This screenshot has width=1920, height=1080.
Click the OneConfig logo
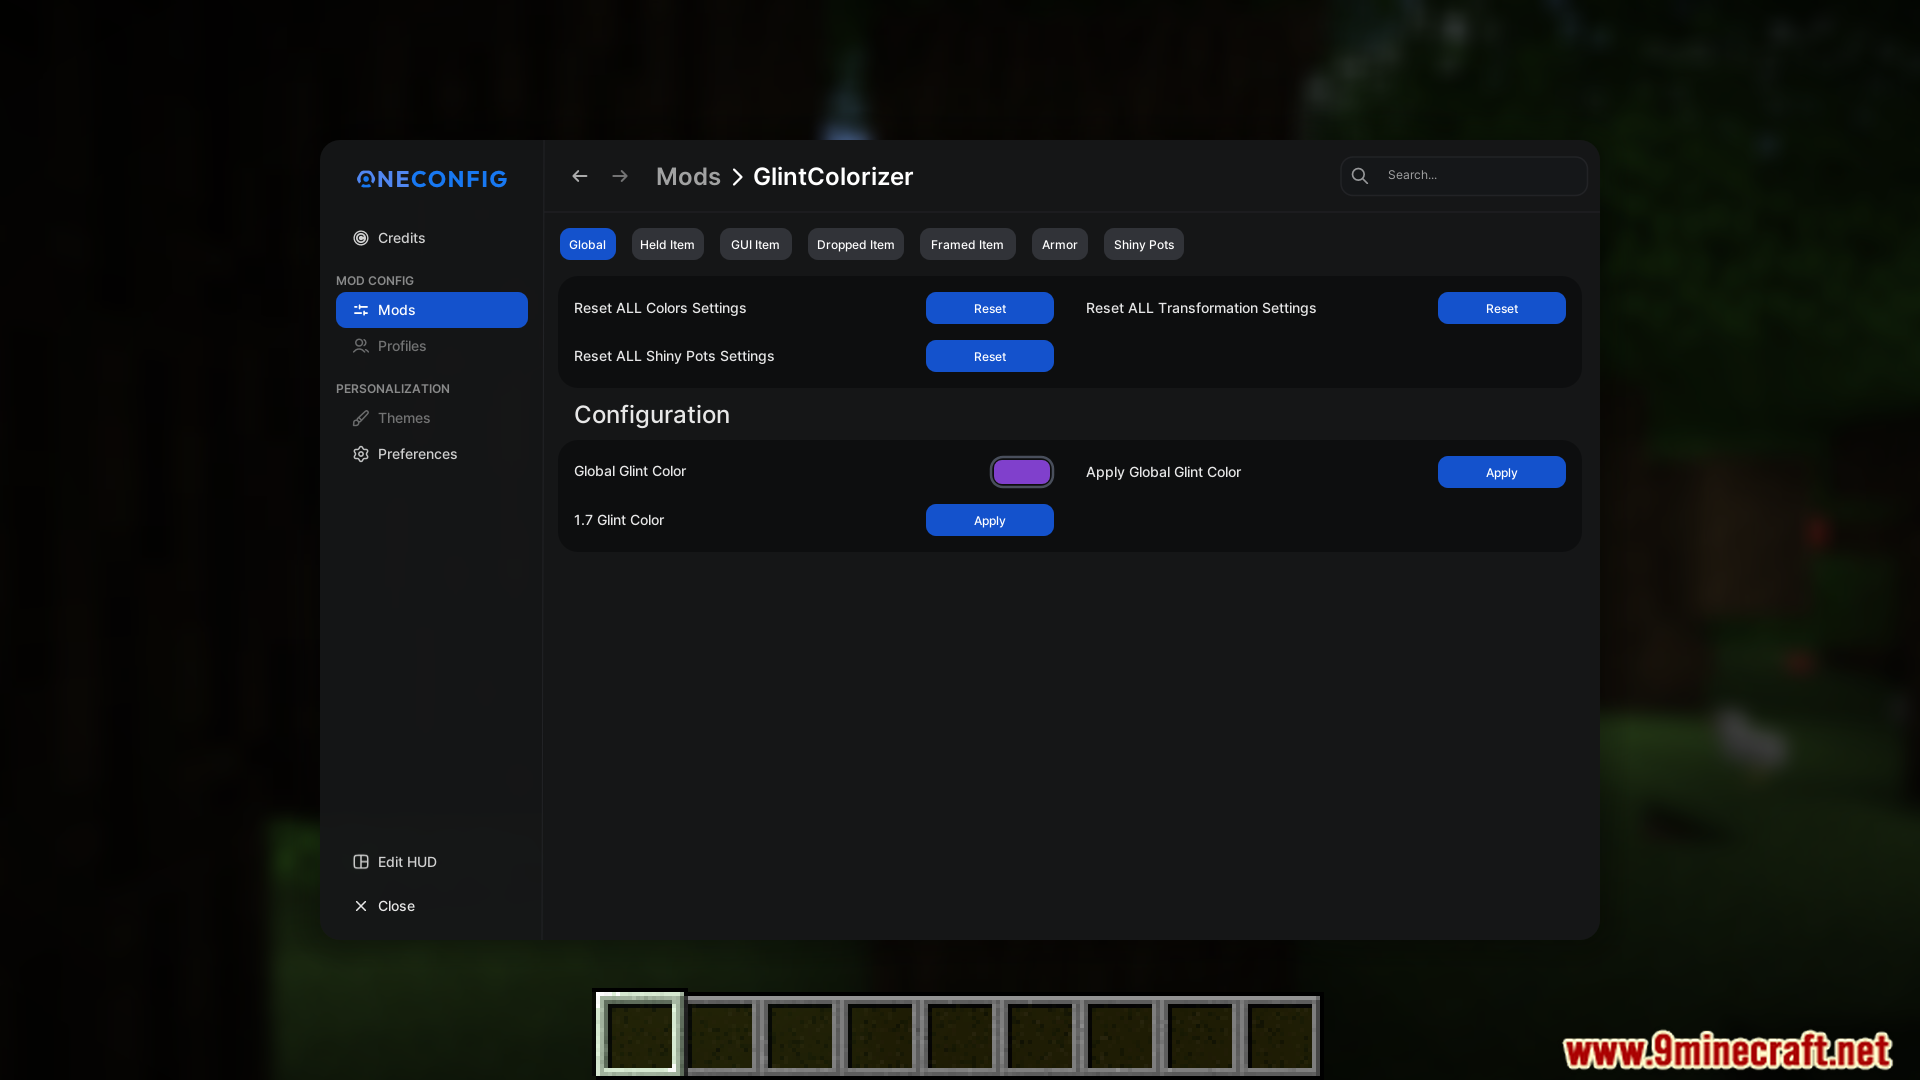432,179
